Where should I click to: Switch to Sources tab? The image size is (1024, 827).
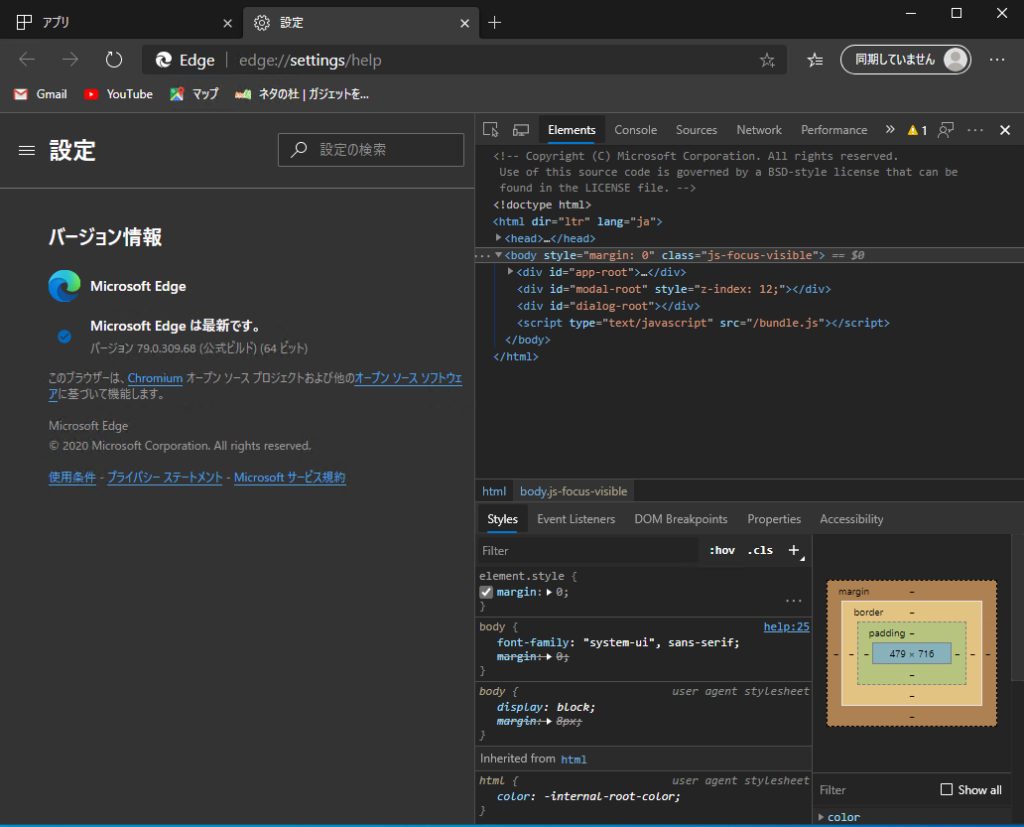(x=696, y=130)
